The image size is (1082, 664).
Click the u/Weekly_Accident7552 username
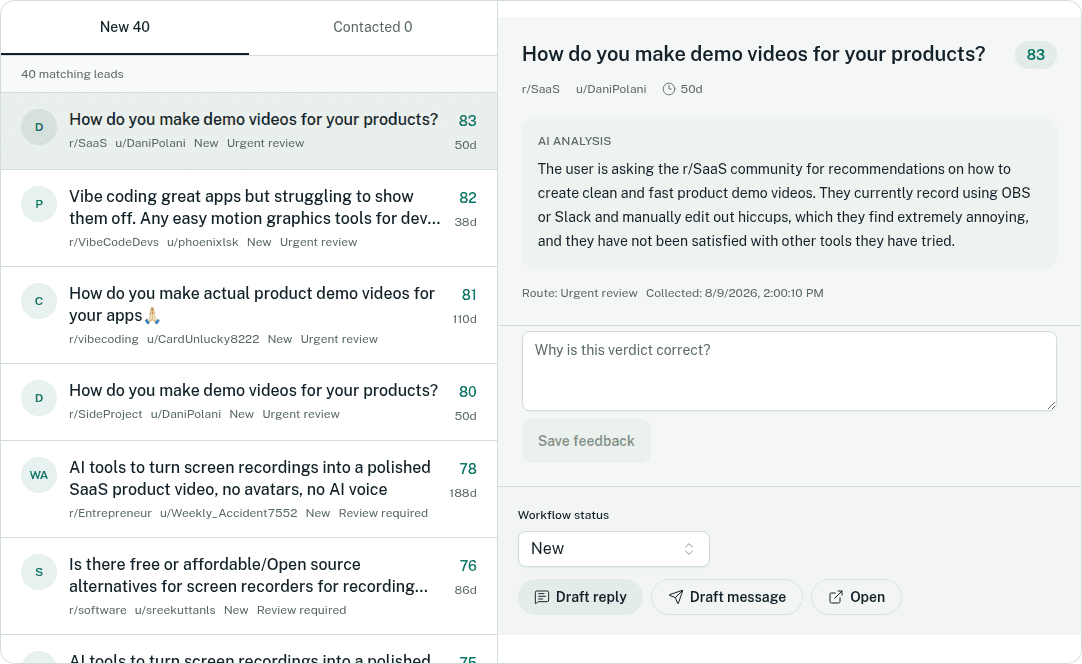coord(228,514)
